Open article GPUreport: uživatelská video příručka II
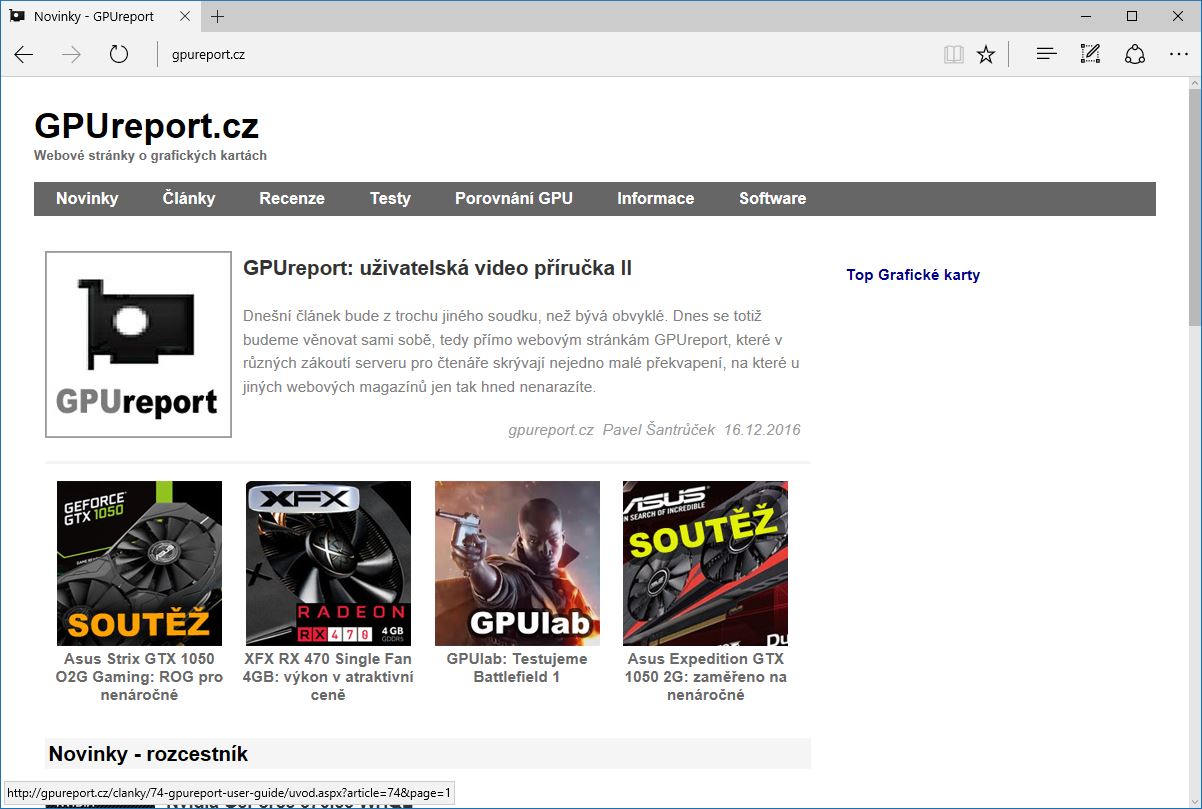Viewport: 1202px width, 809px height. click(438, 268)
